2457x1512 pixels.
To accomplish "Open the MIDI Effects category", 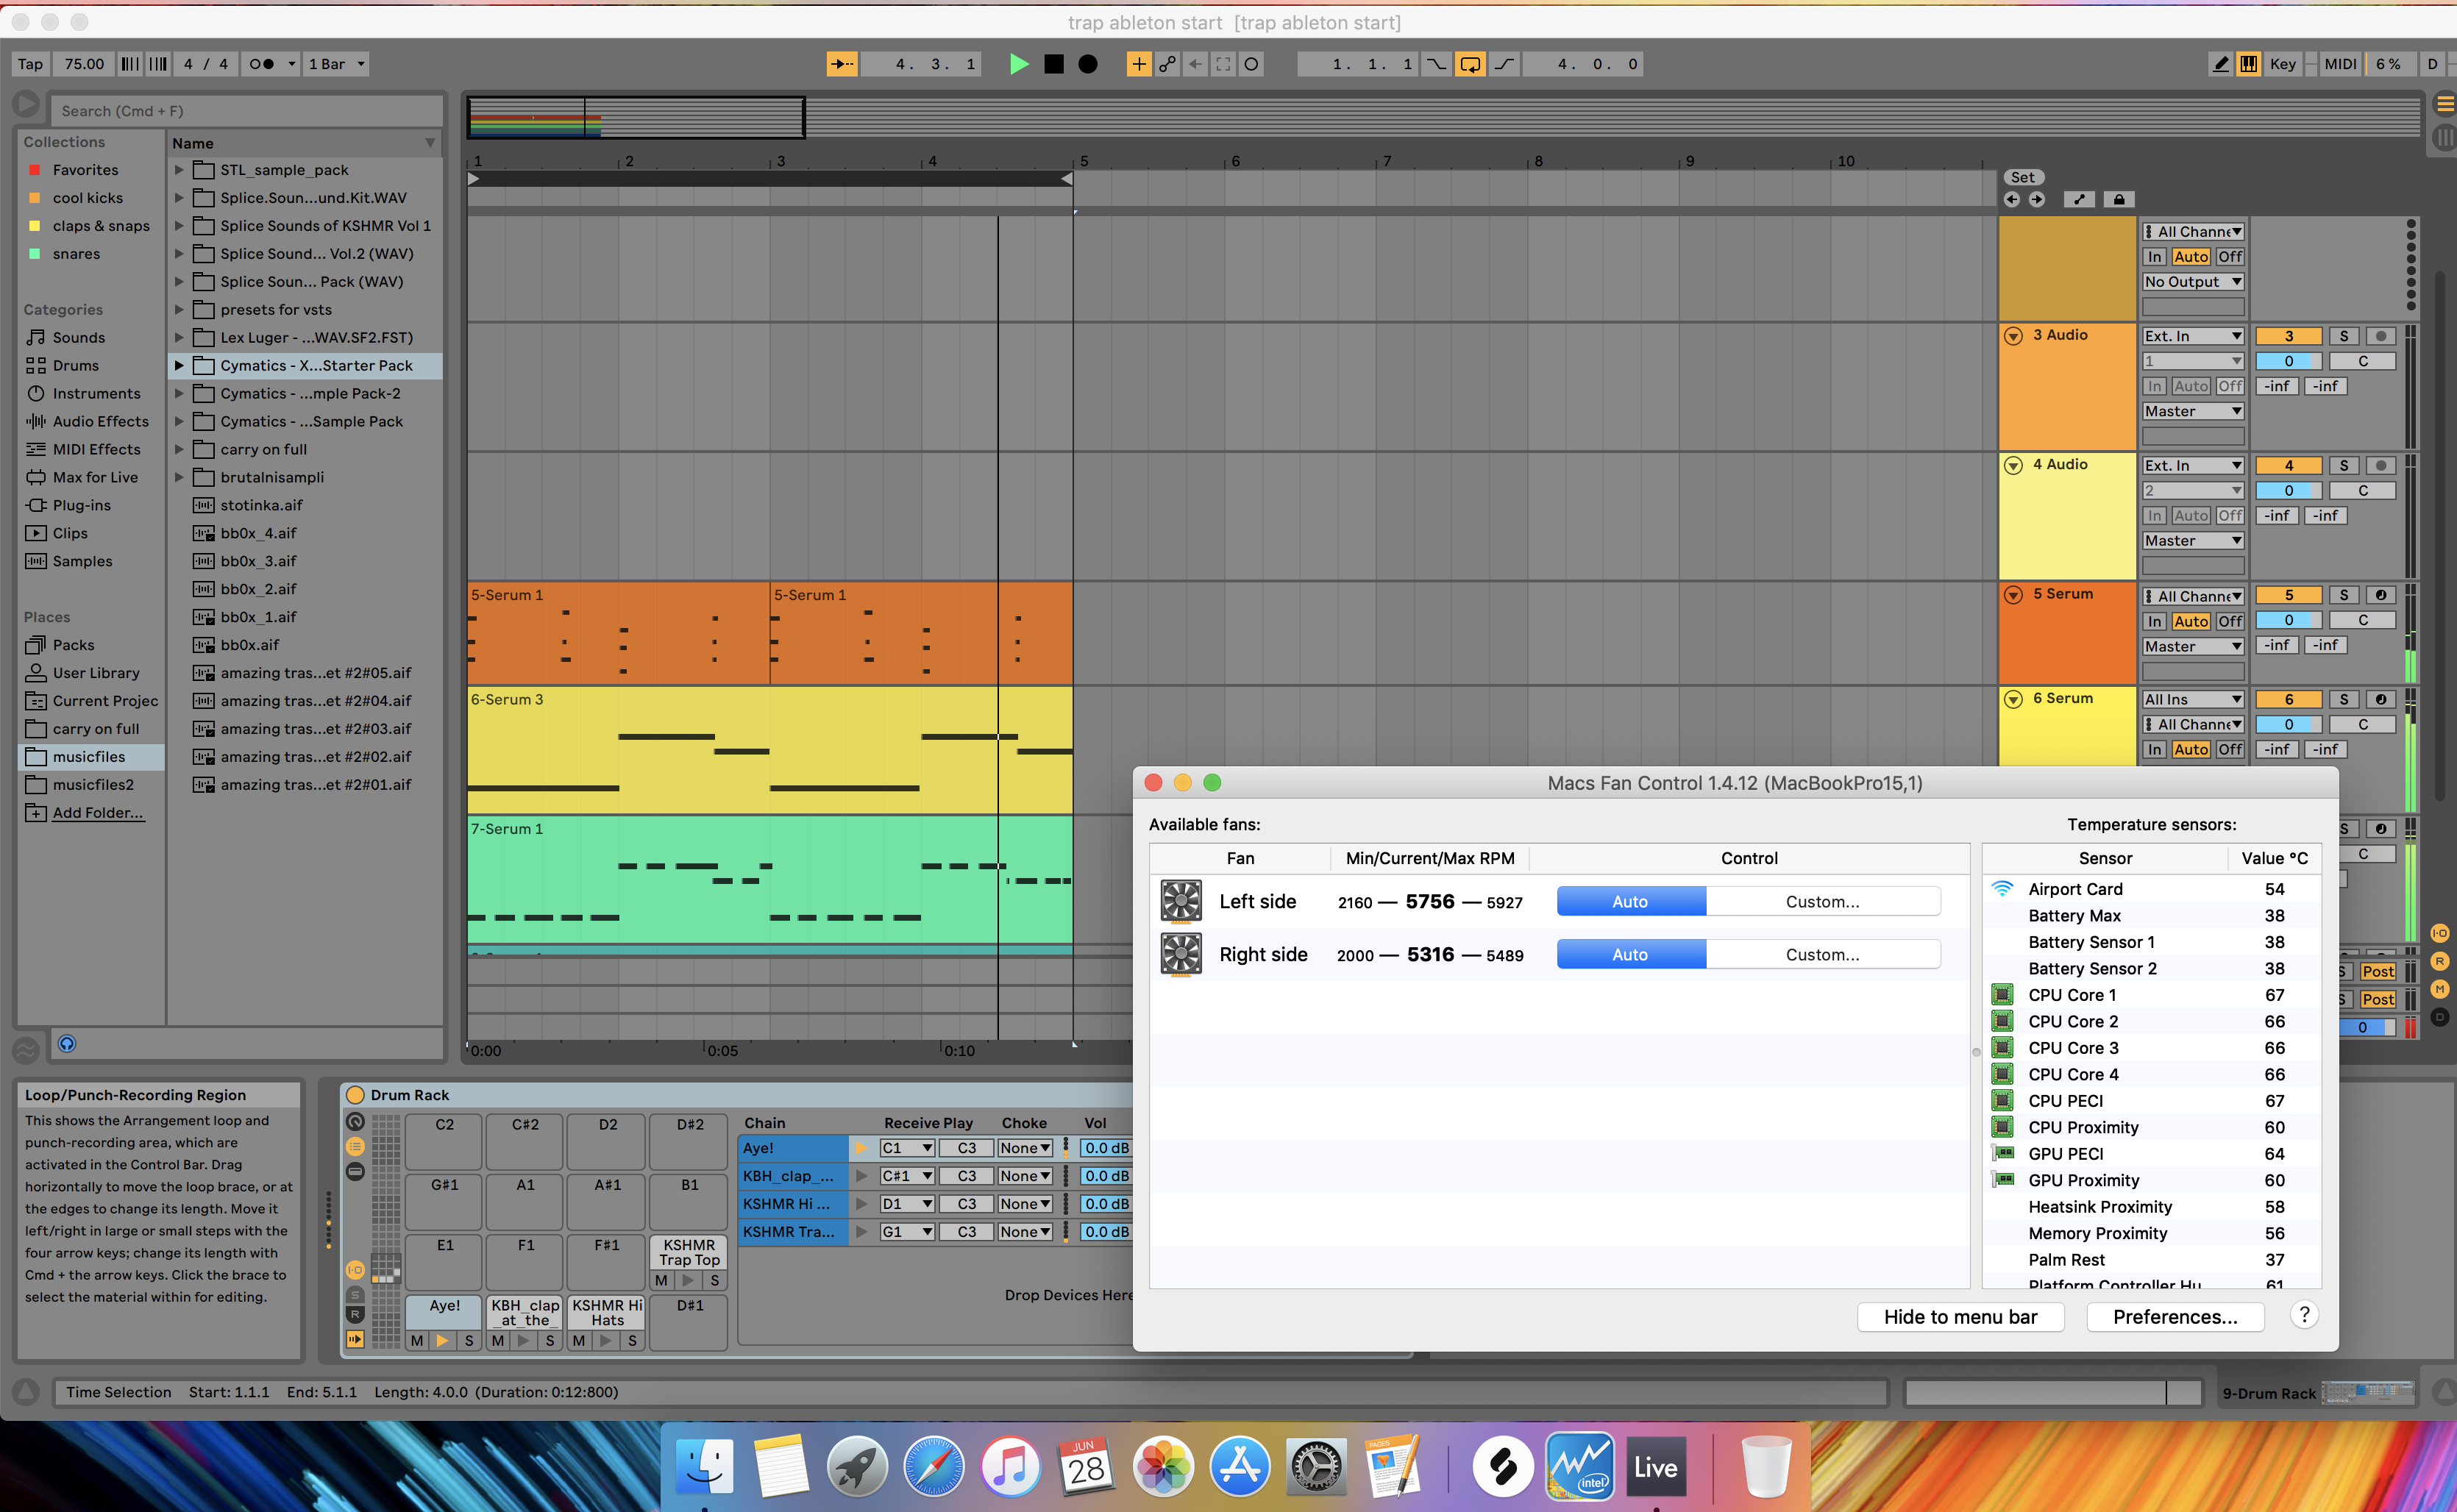I will 96,450.
